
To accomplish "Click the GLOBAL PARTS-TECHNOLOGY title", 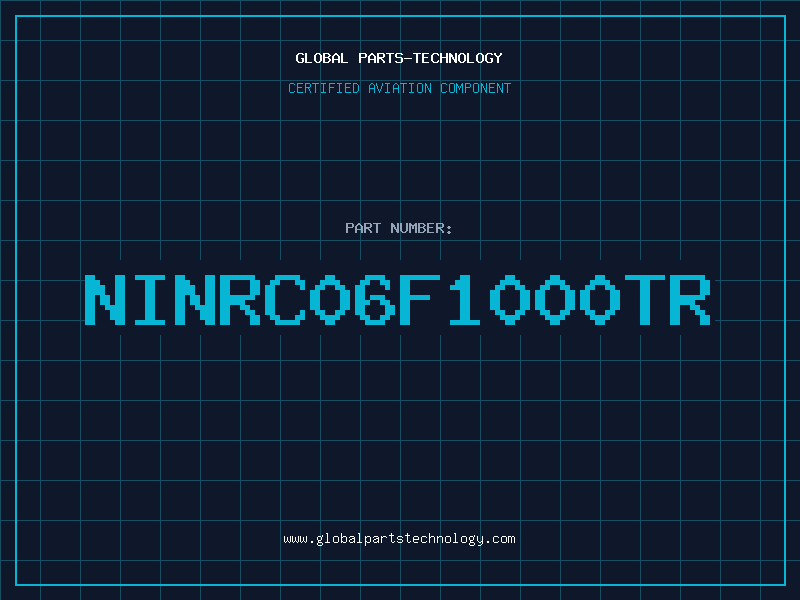I will [399, 58].
